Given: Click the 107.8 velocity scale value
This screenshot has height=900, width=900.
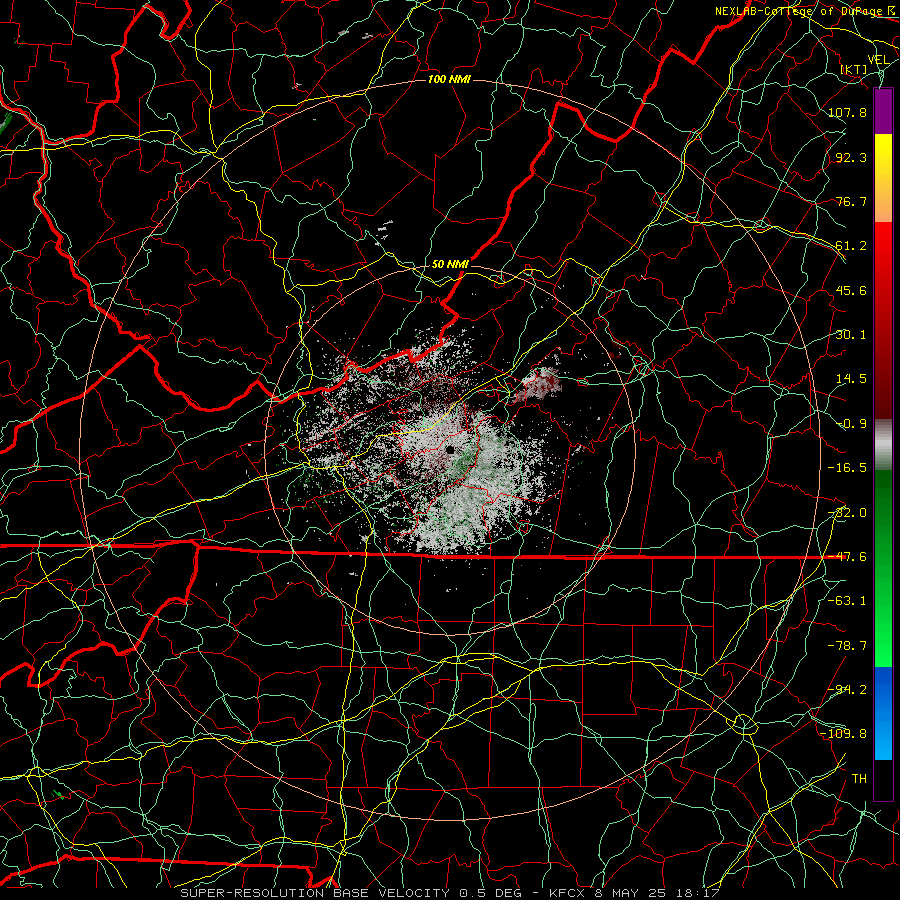Looking at the screenshot, I should [848, 112].
